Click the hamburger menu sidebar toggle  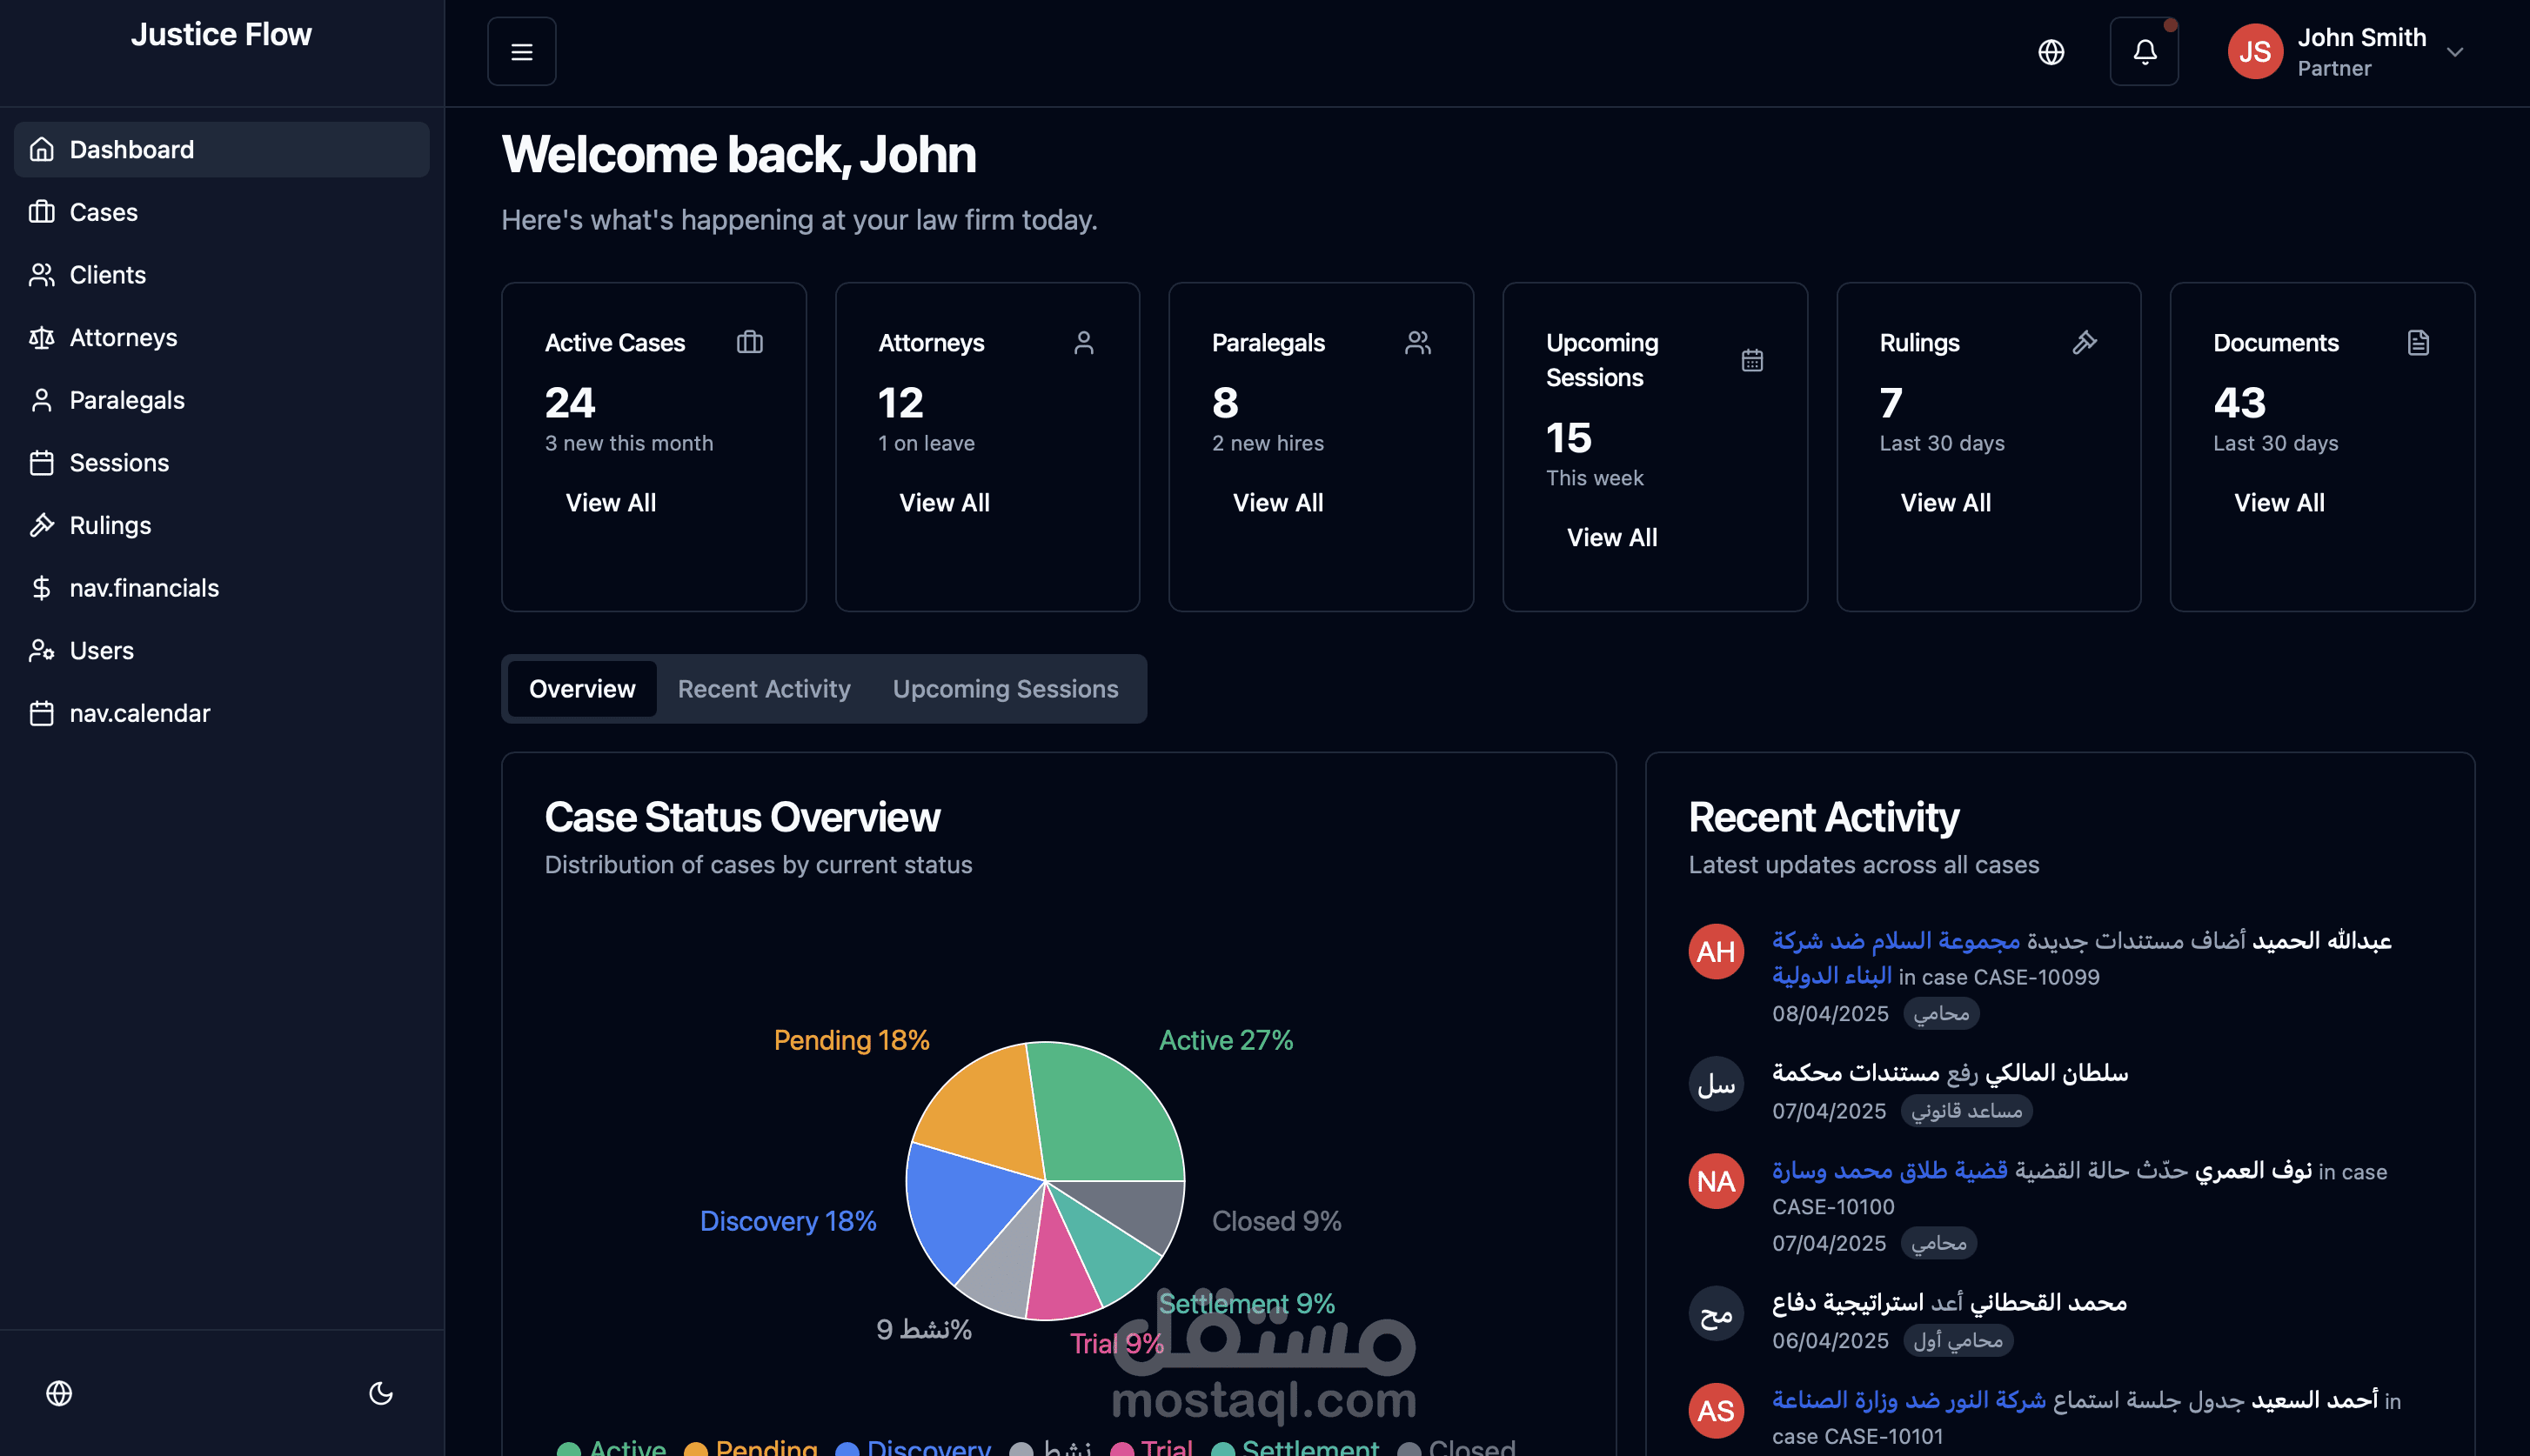[x=521, y=52]
